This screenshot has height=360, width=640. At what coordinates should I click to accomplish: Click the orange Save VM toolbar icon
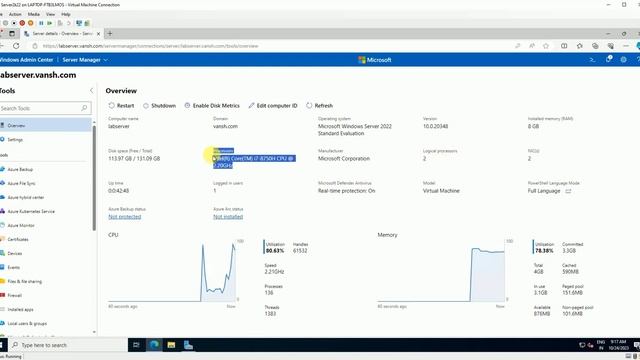tap(31, 23)
